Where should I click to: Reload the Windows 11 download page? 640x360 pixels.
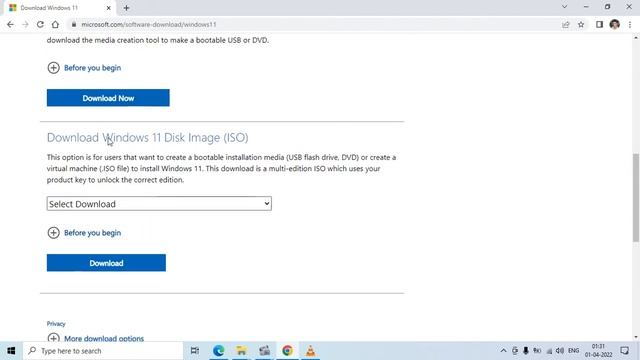click(40, 24)
